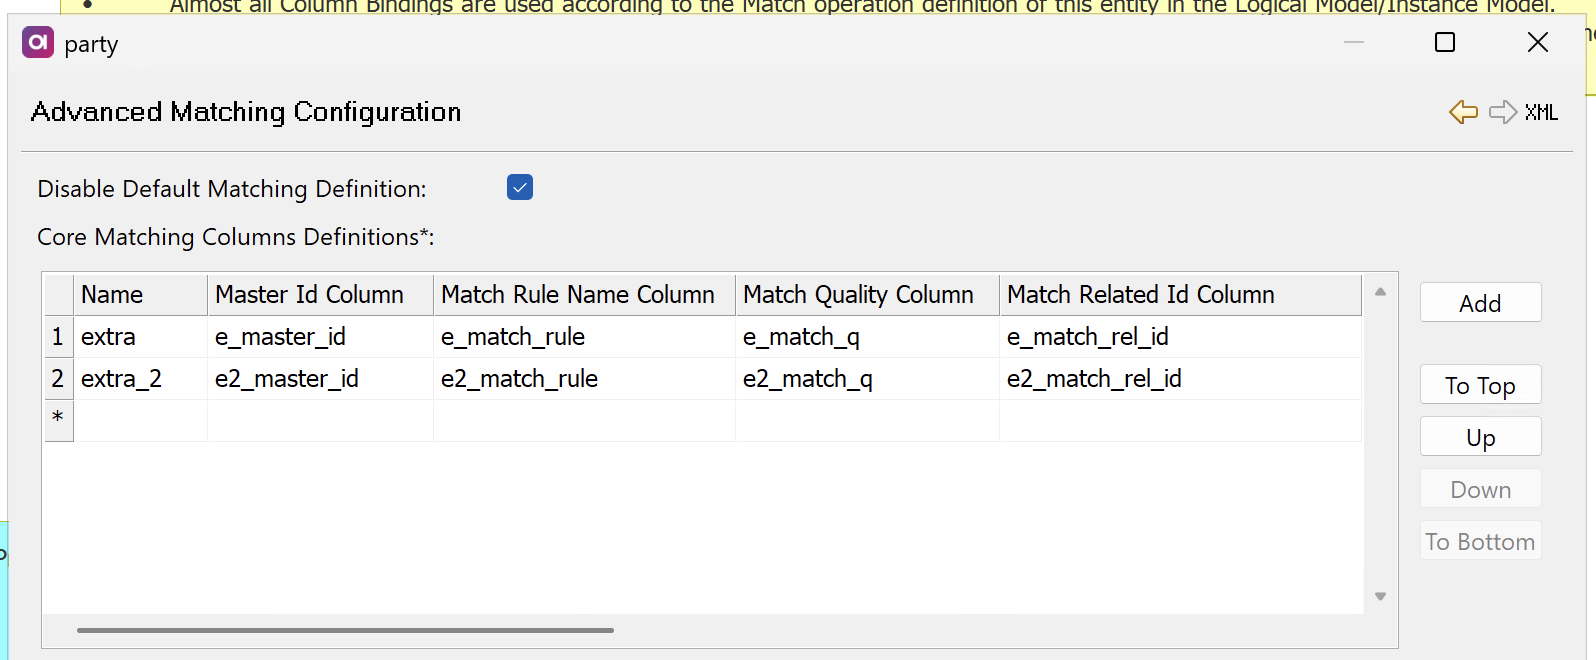Click the Up button
The image size is (1596, 660).
(1480, 436)
